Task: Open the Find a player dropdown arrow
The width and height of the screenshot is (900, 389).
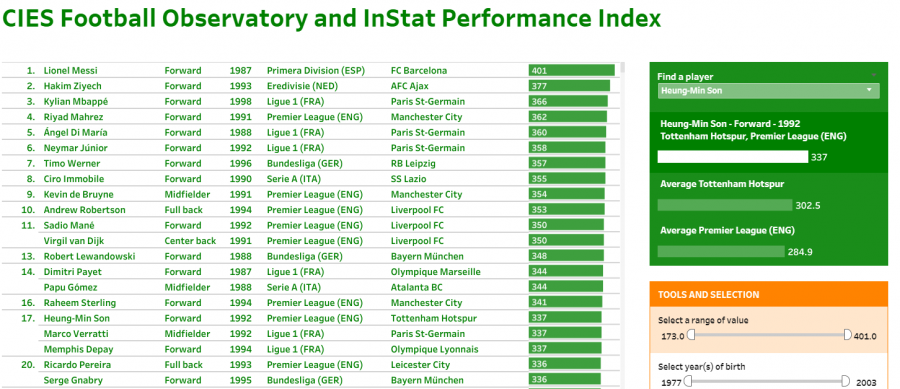Action: point(869,91)
